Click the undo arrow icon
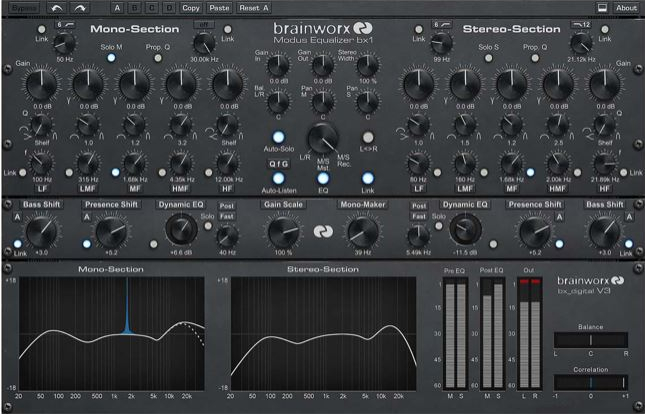Viewport: 645px width, 414px height. [56, 8]
